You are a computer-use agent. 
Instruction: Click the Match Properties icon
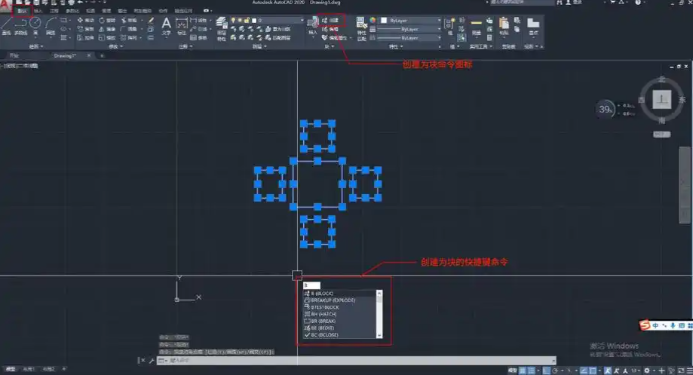[x=361, y=28]
